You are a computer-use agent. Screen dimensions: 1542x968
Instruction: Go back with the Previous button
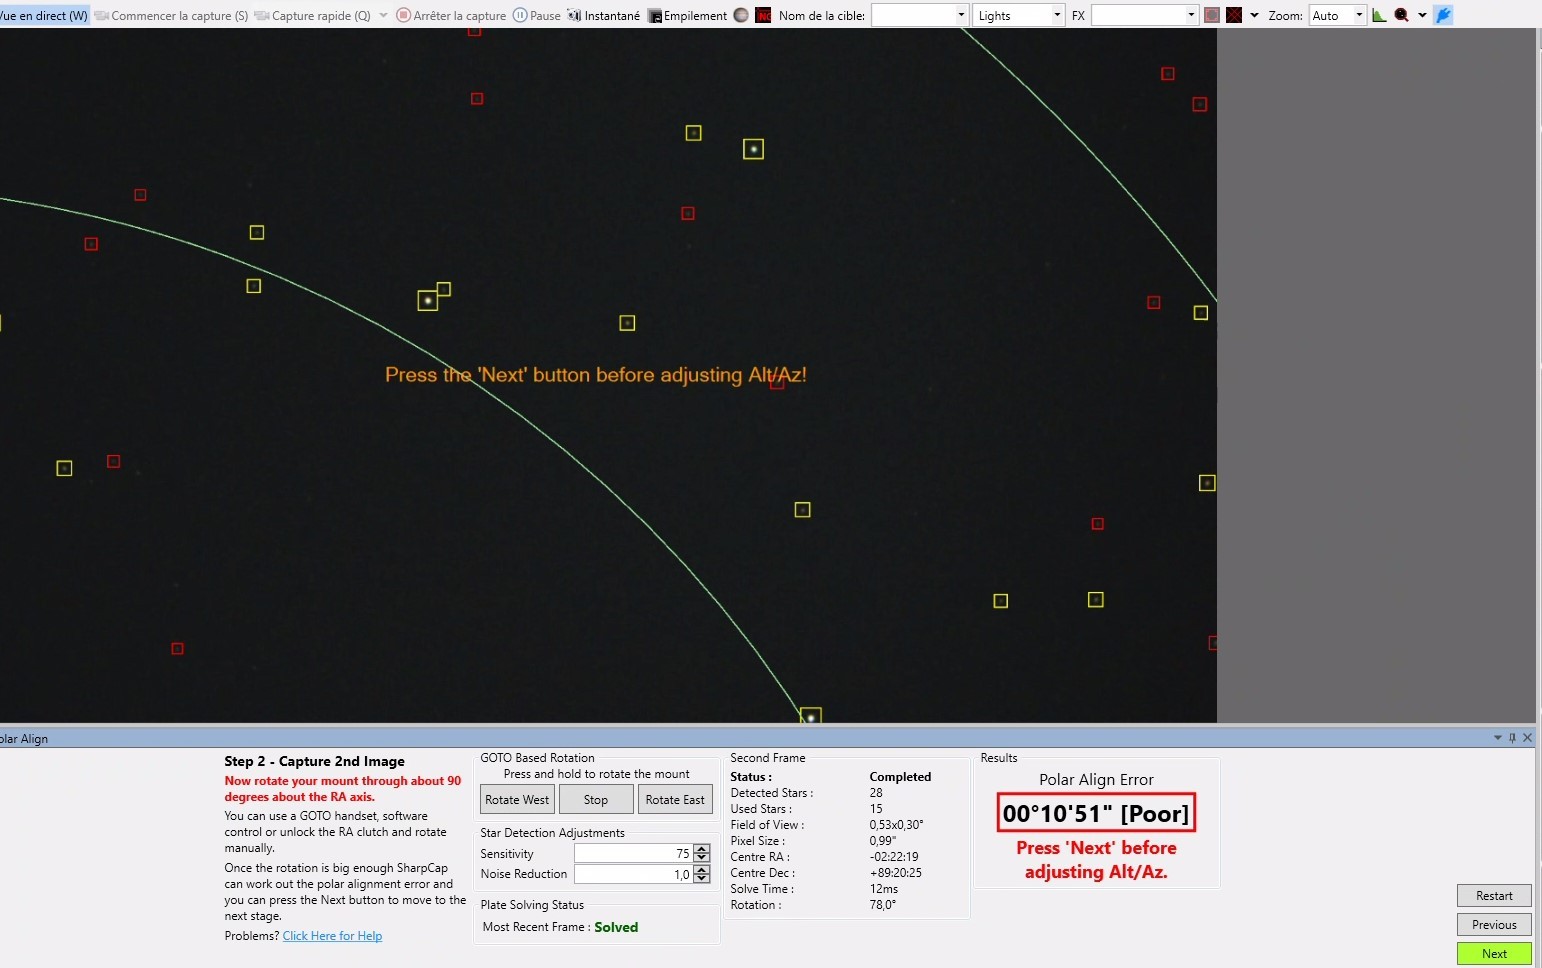pyautogui.click(x=1494, y=925)
